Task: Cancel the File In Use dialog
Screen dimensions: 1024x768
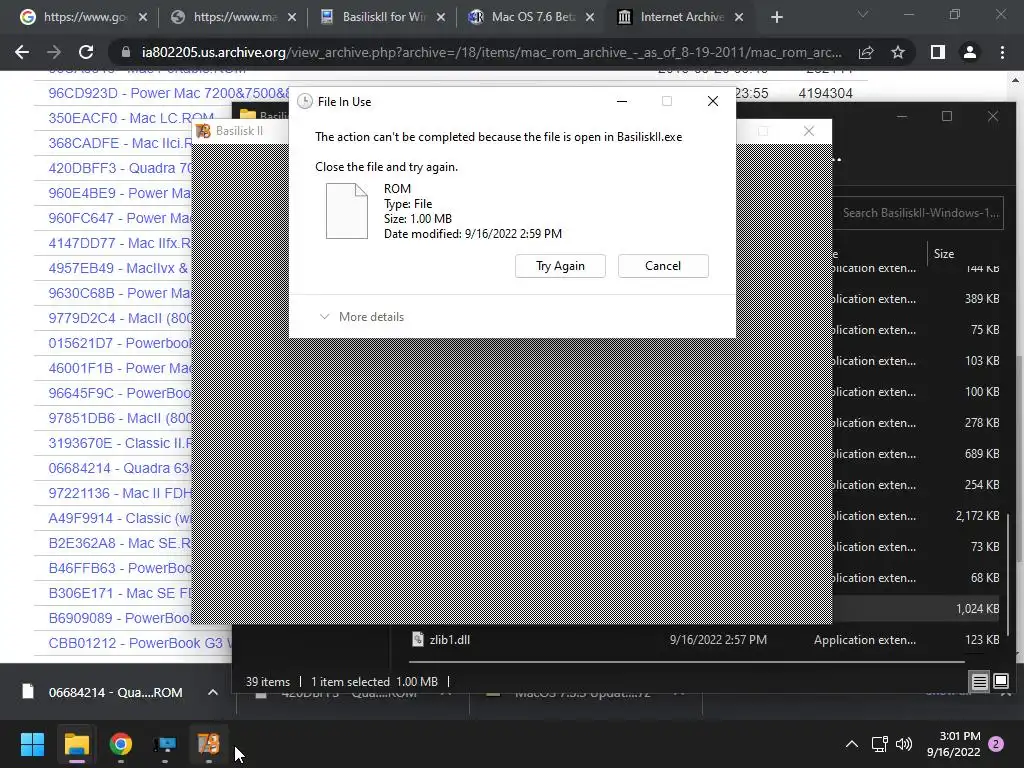Action: (x=663, y=266)
